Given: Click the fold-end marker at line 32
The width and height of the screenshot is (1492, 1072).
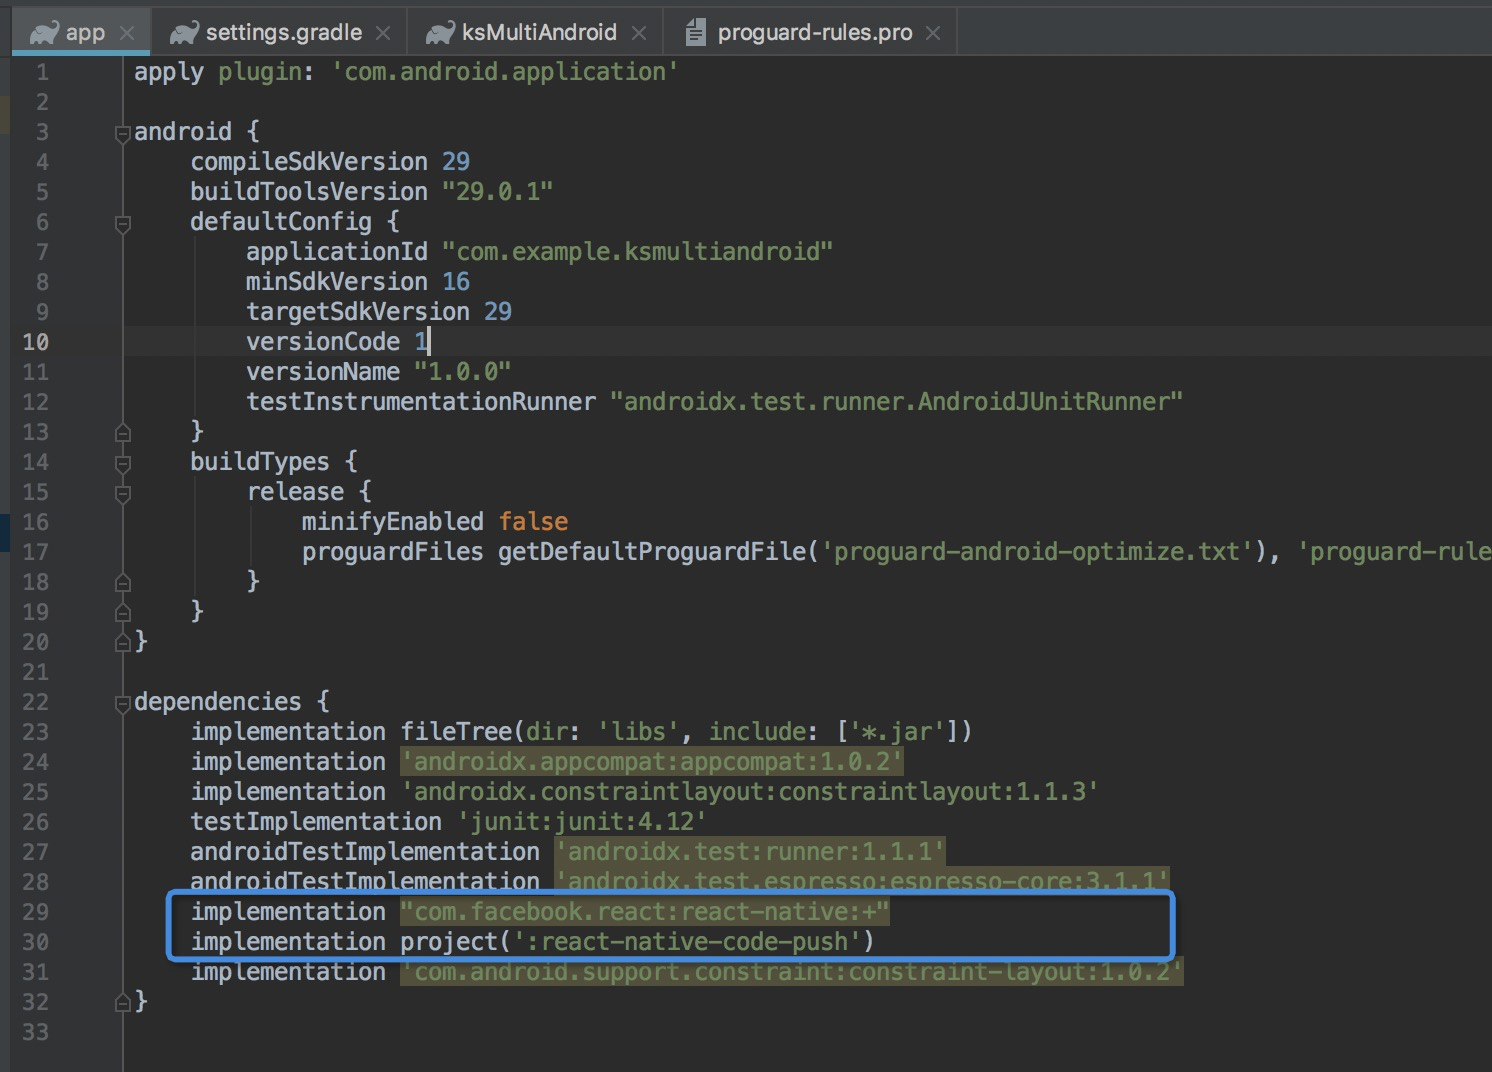Looking at the screenshot, I should [121, 1001].
